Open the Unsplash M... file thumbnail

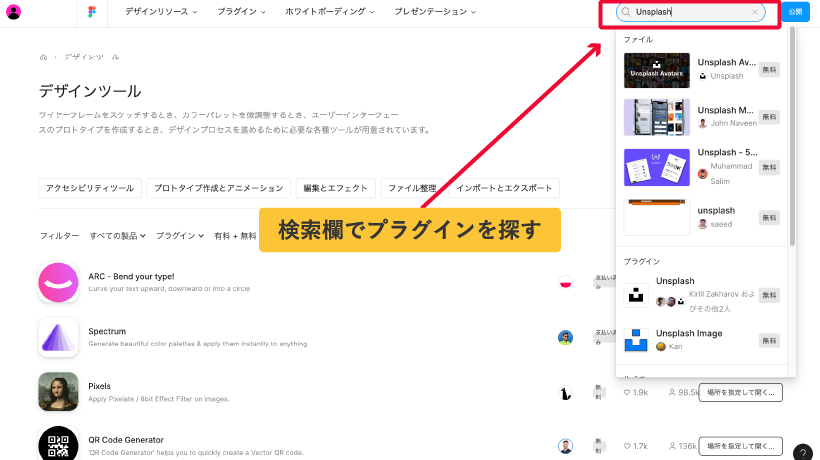tap(657, 118)
